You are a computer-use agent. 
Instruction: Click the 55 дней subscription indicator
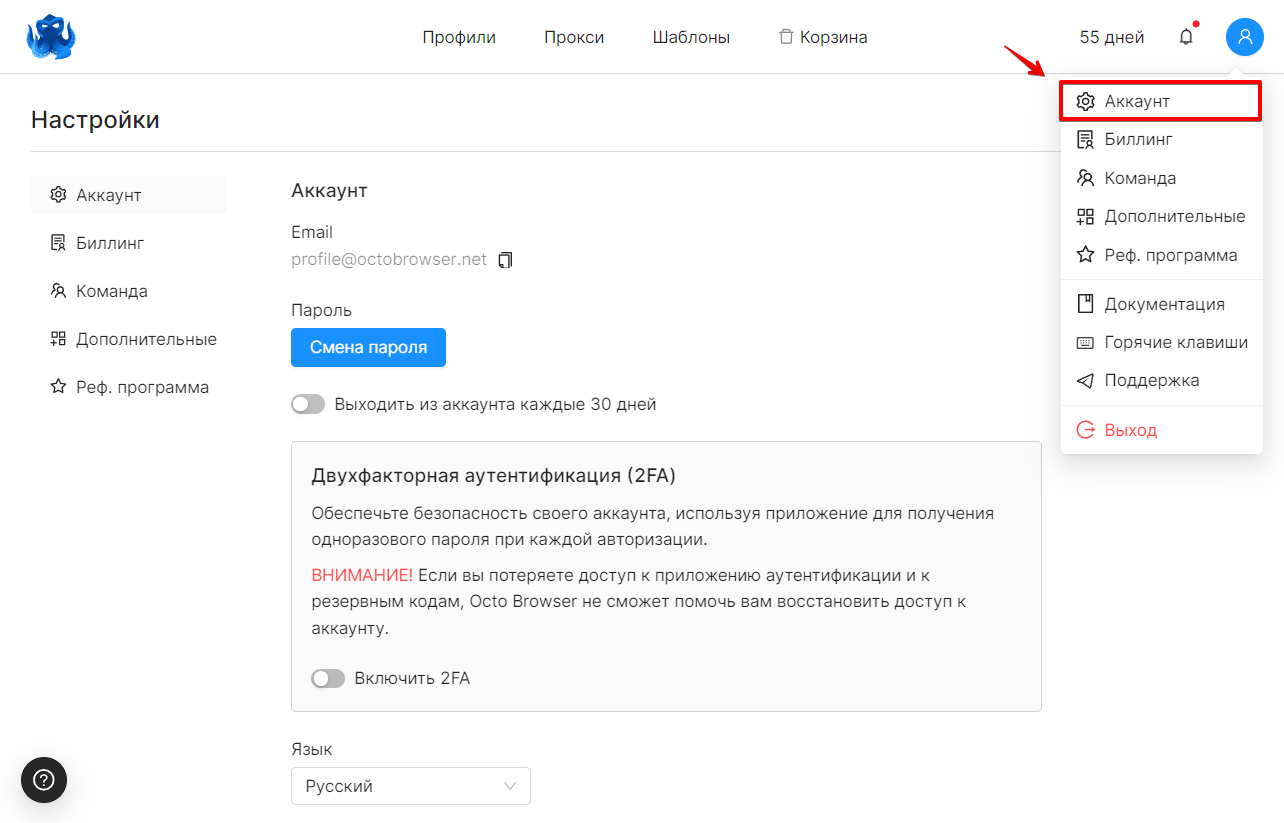[1112, 37]
